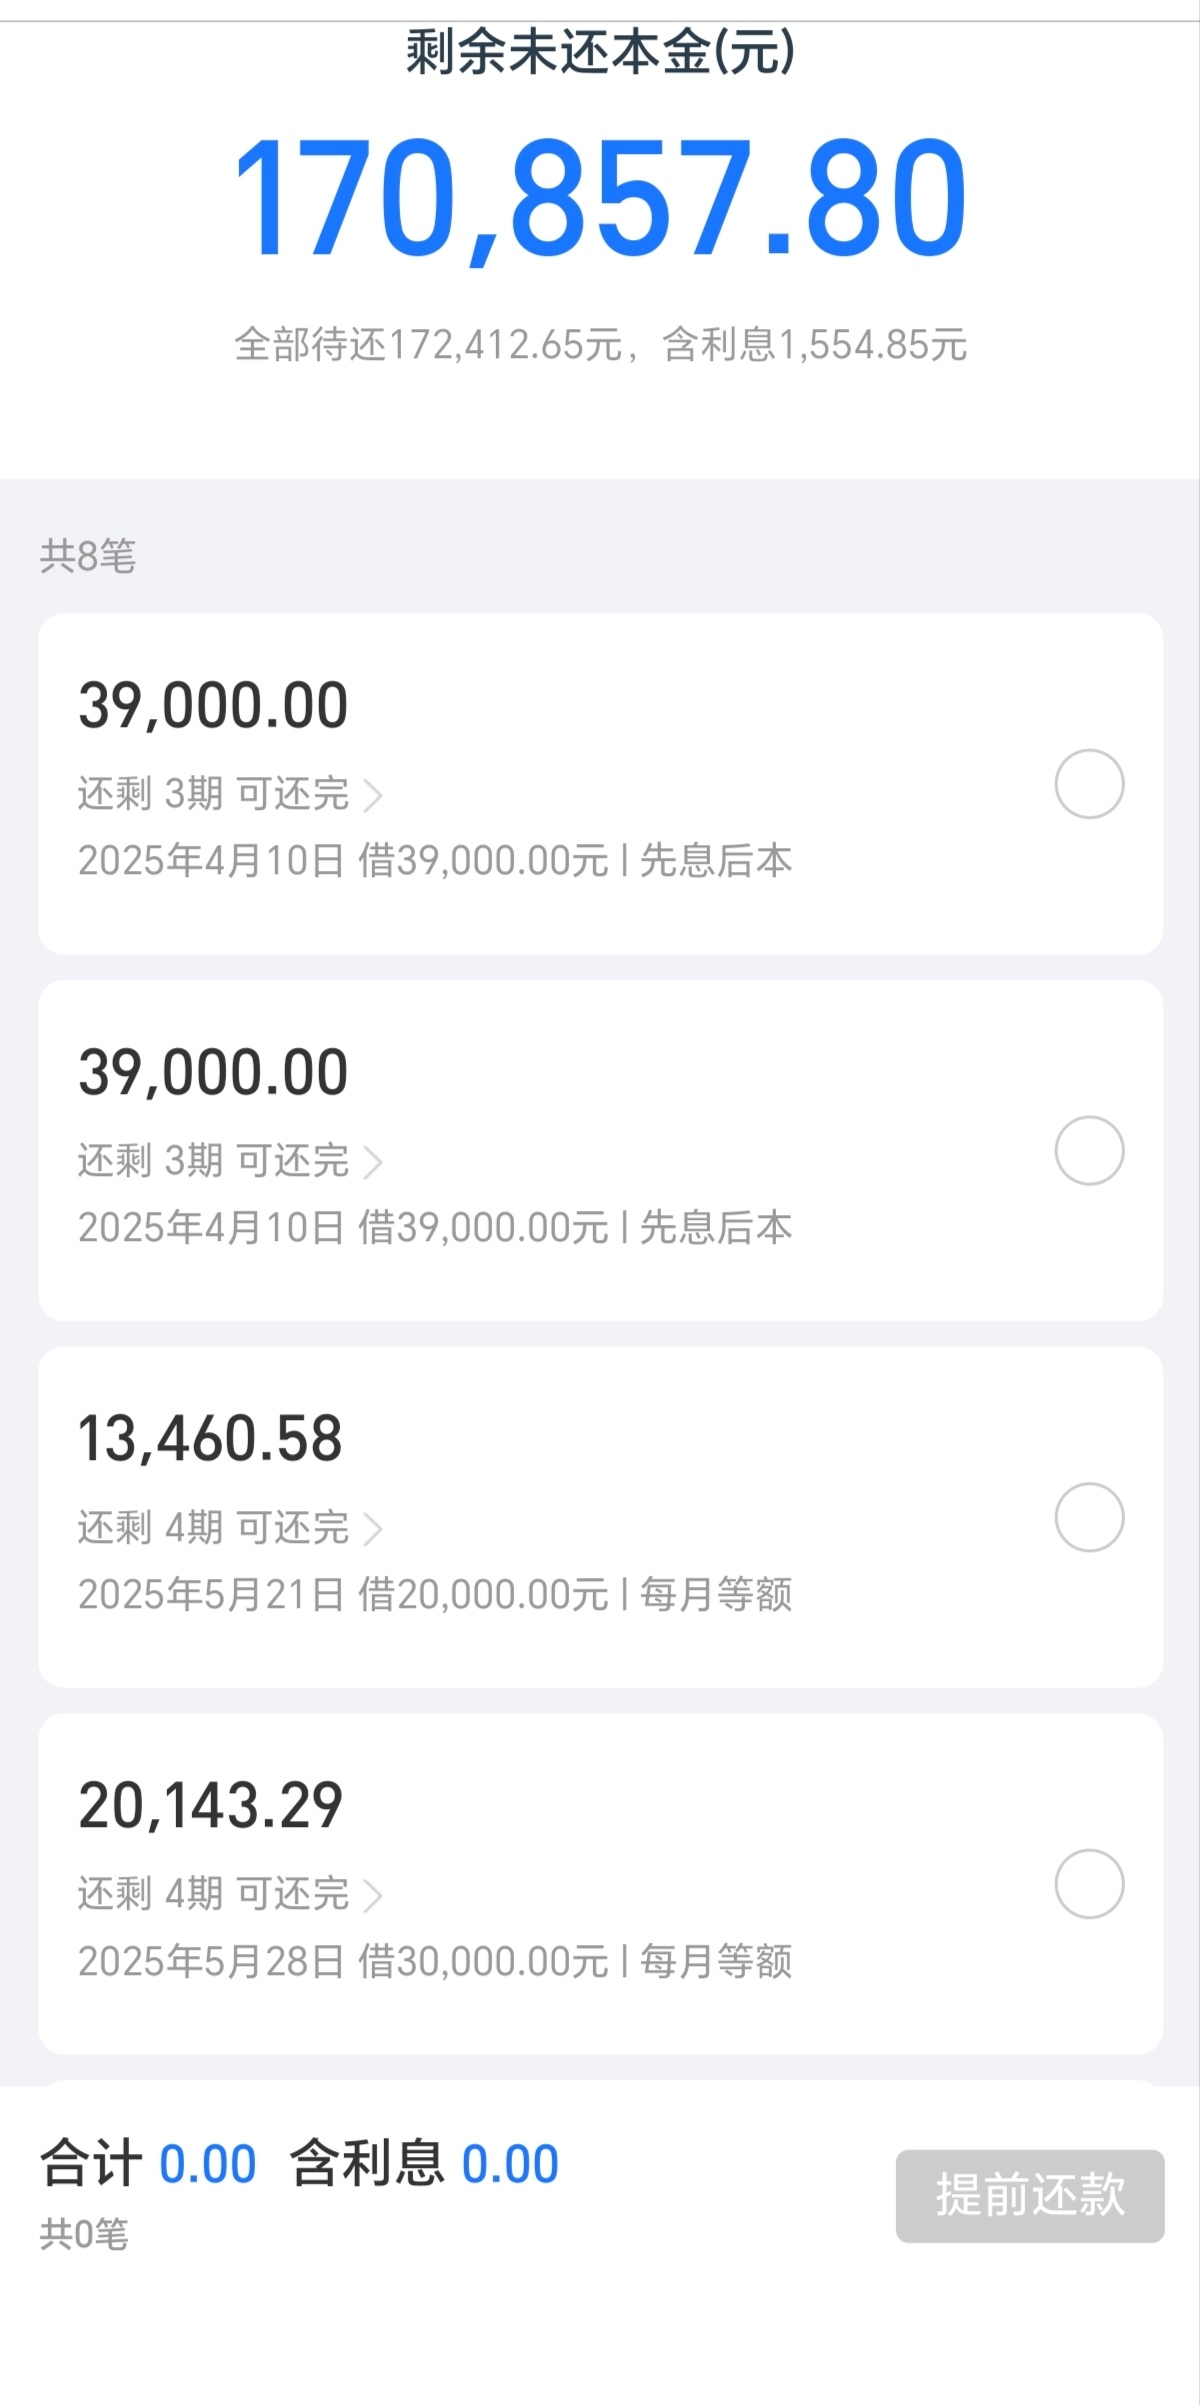Tap the 全部待还172,412.65元 summary text
Screen dimensions: 1200x2405
[429, 345]
